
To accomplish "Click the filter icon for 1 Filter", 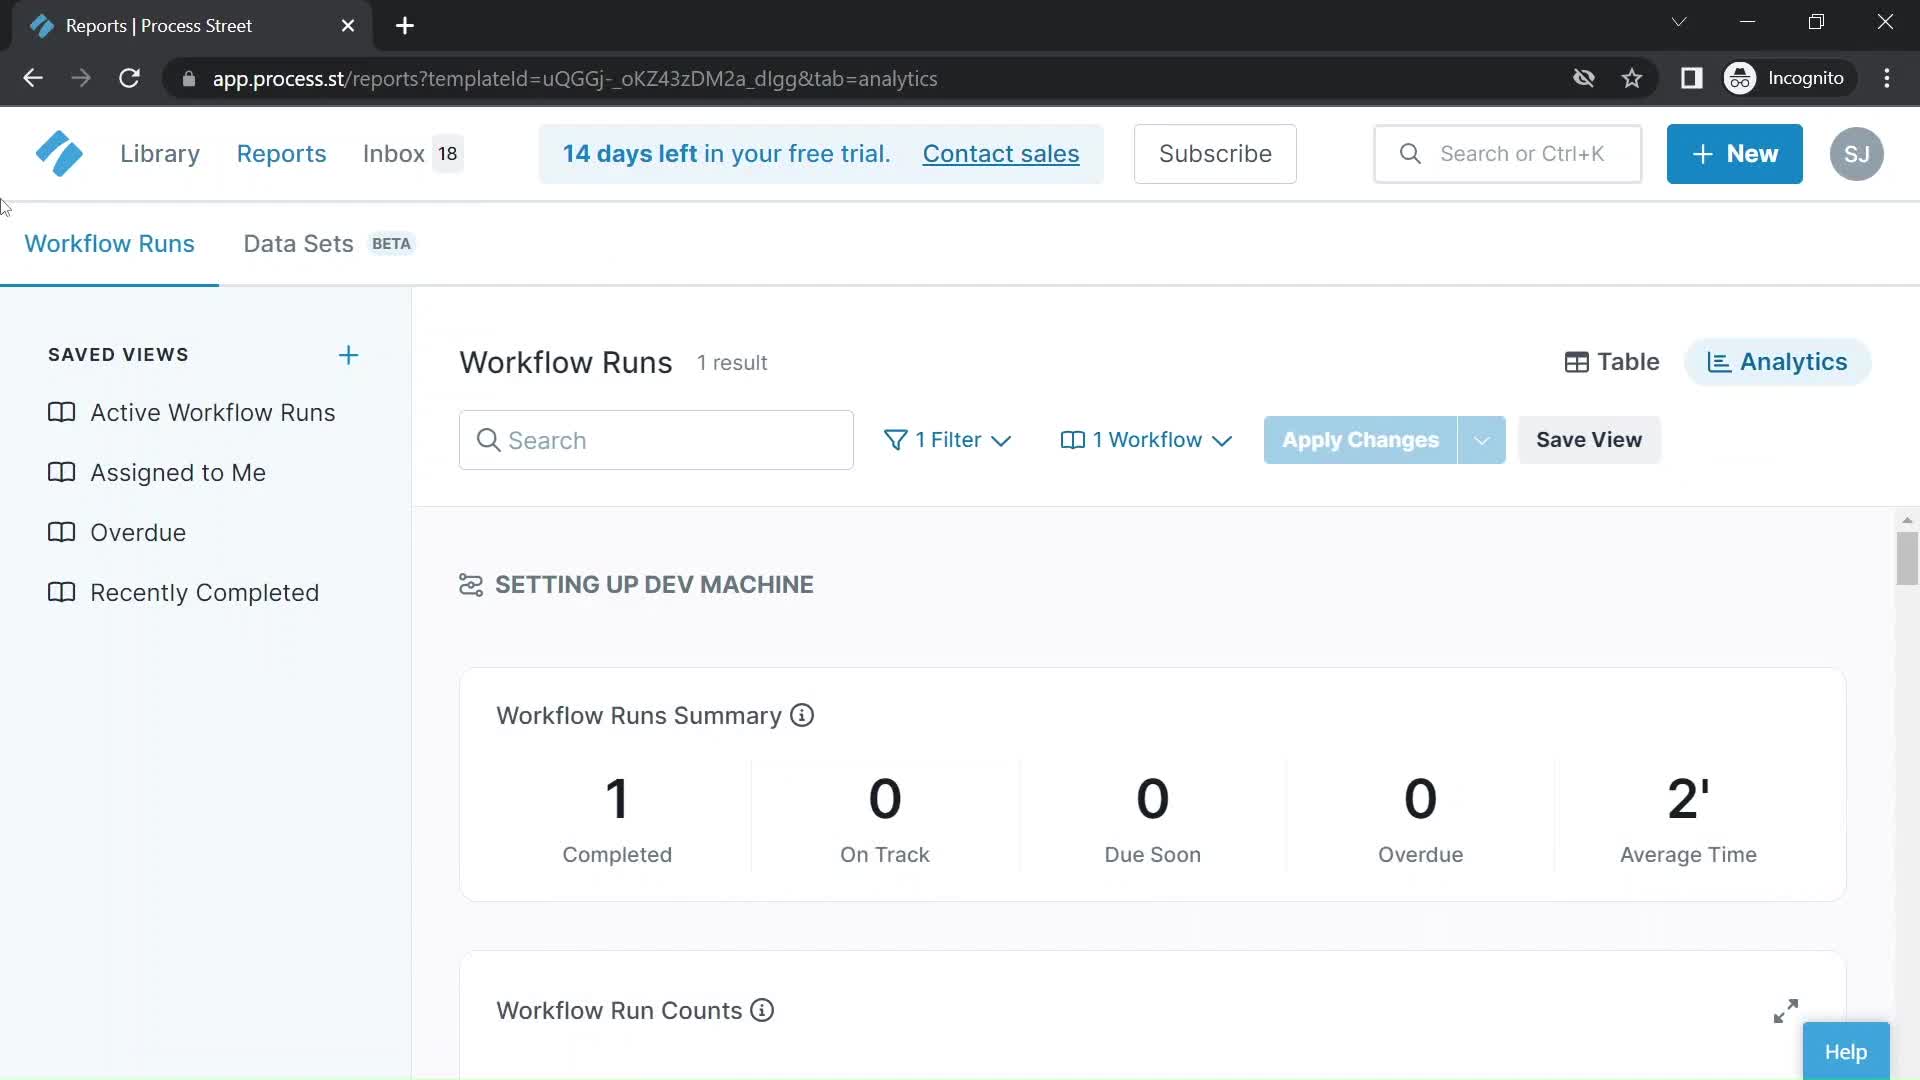I will [x=897, y=439].
